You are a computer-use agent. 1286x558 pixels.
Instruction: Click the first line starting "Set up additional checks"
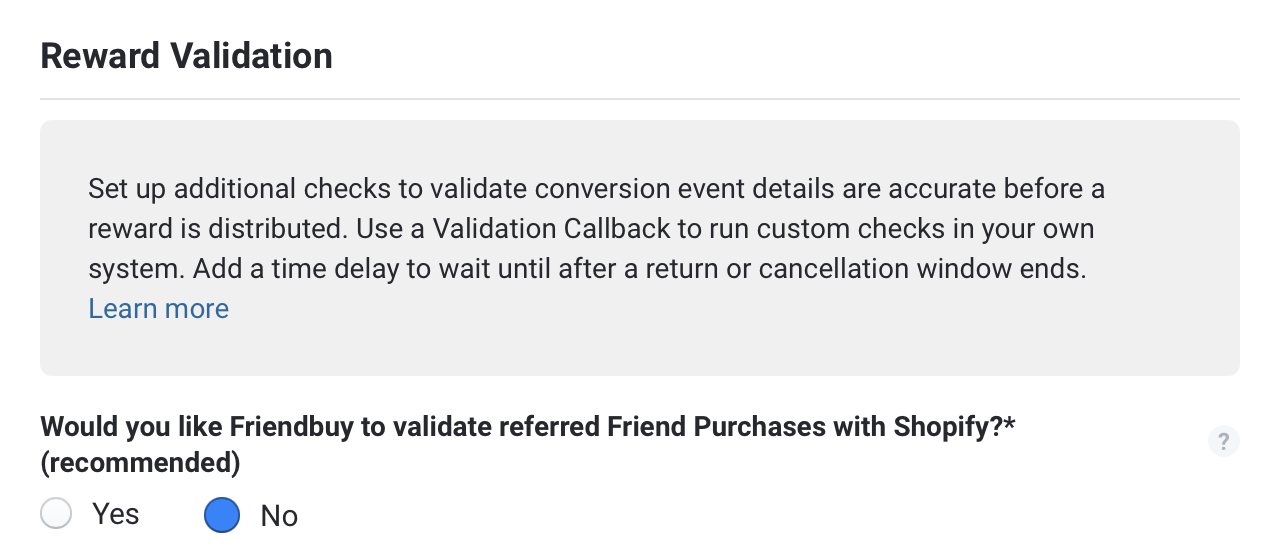pyautogui.click(x=597, y=188)
